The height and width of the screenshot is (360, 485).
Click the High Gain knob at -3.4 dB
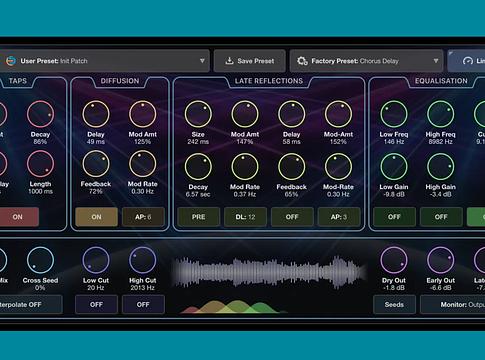pos(441,167)
